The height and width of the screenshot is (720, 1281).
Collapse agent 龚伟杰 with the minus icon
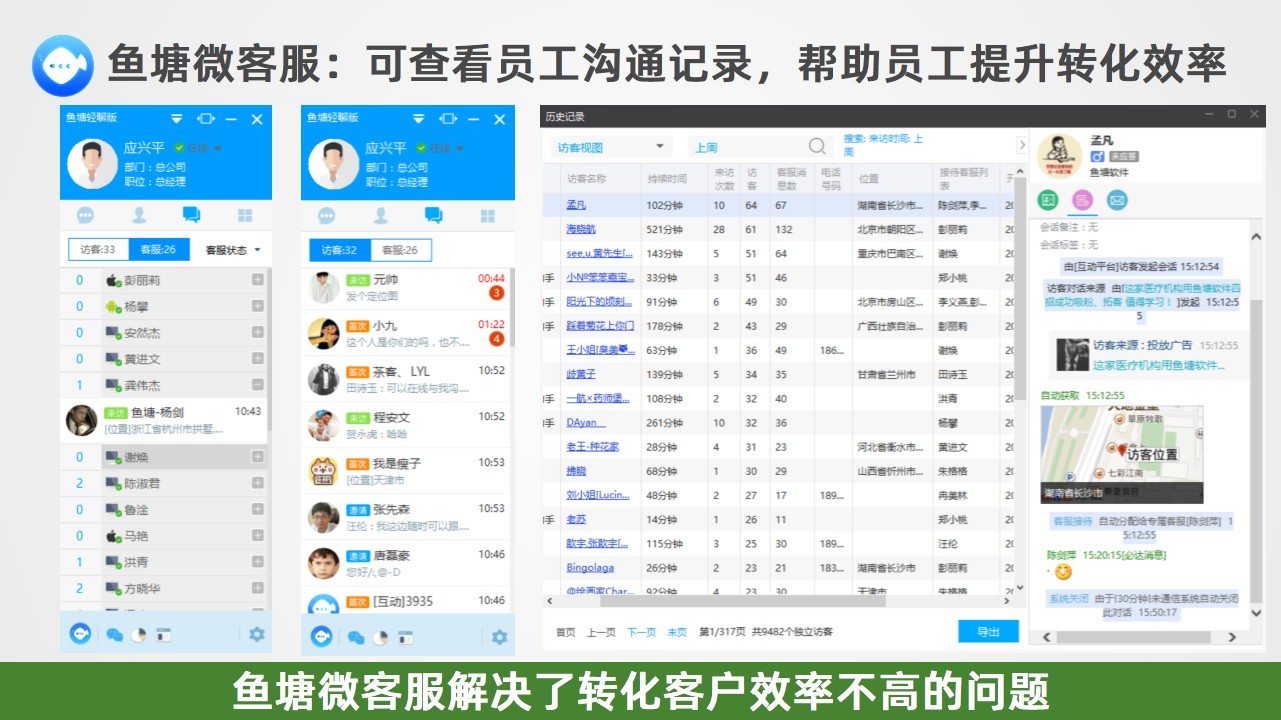click(x=258, y=384)
